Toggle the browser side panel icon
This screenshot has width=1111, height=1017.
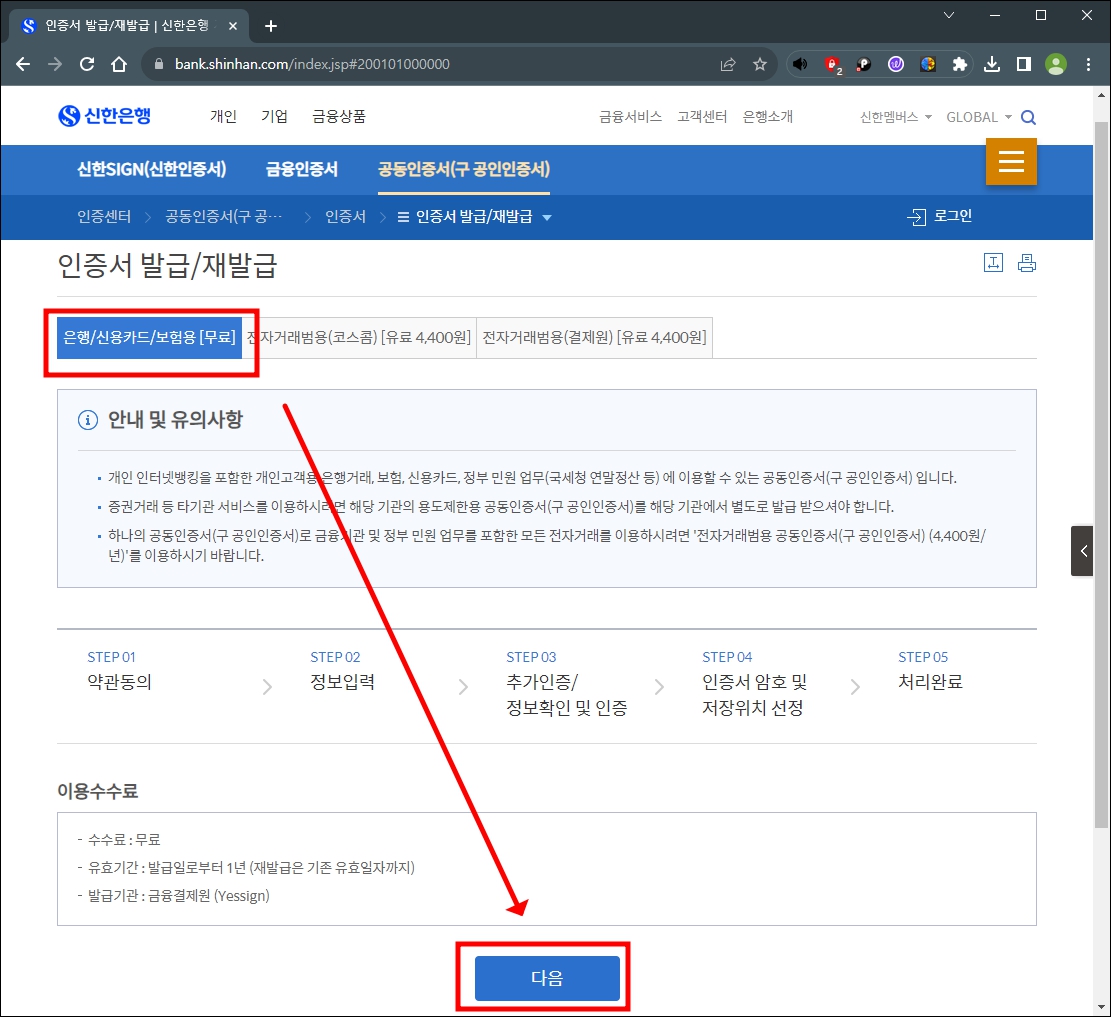coord(1024,64)
